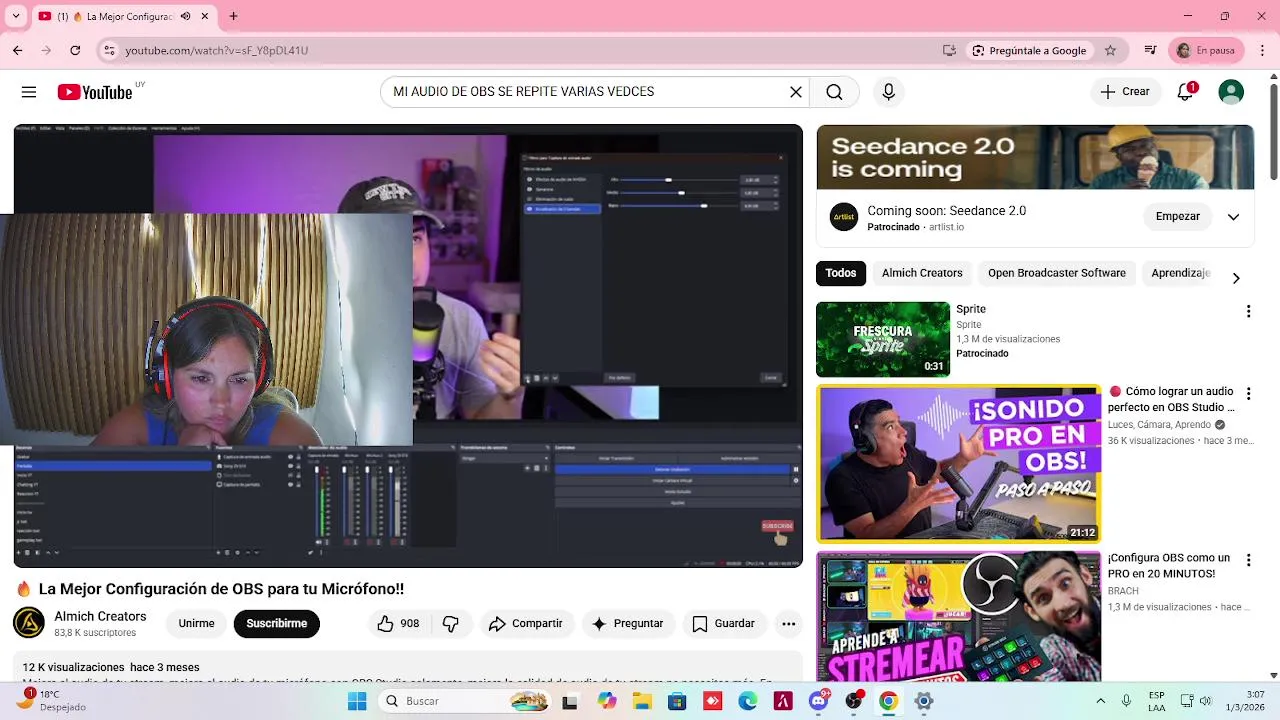This screenshot has width=1280, height=720.
Task: View site information icon in the address bar
Action: pyautogui.click(x=110, y=50)
